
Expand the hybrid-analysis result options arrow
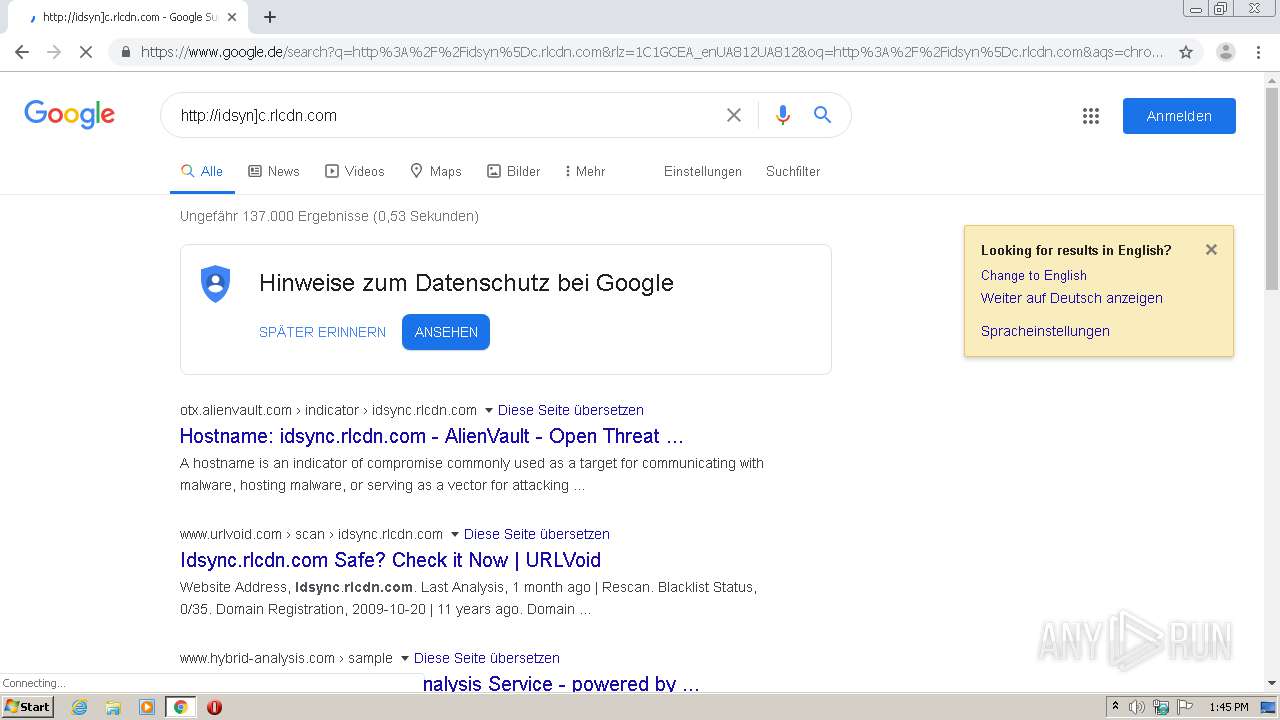pos(405,658)
